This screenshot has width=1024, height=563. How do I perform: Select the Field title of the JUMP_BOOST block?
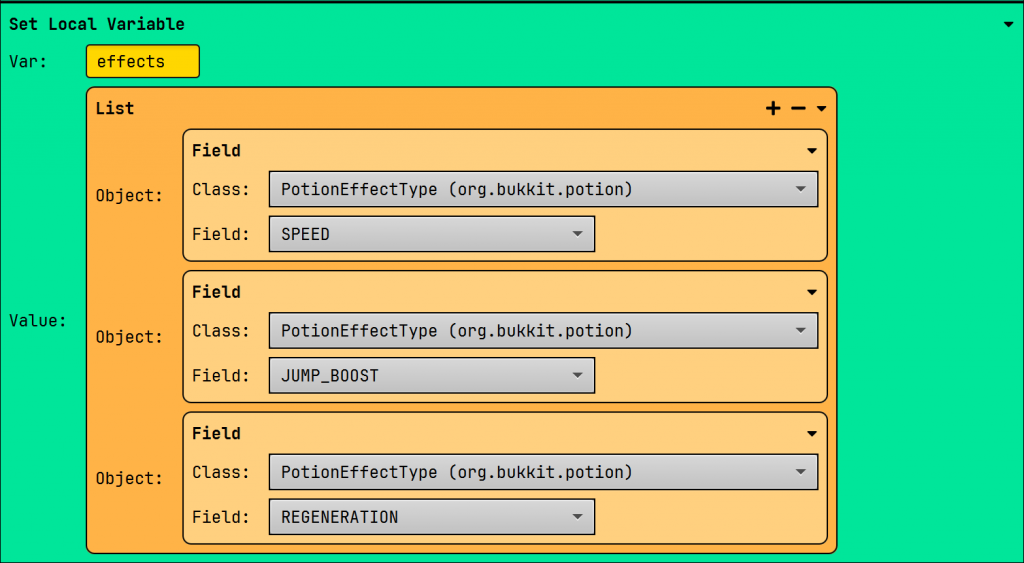point(216,292)
